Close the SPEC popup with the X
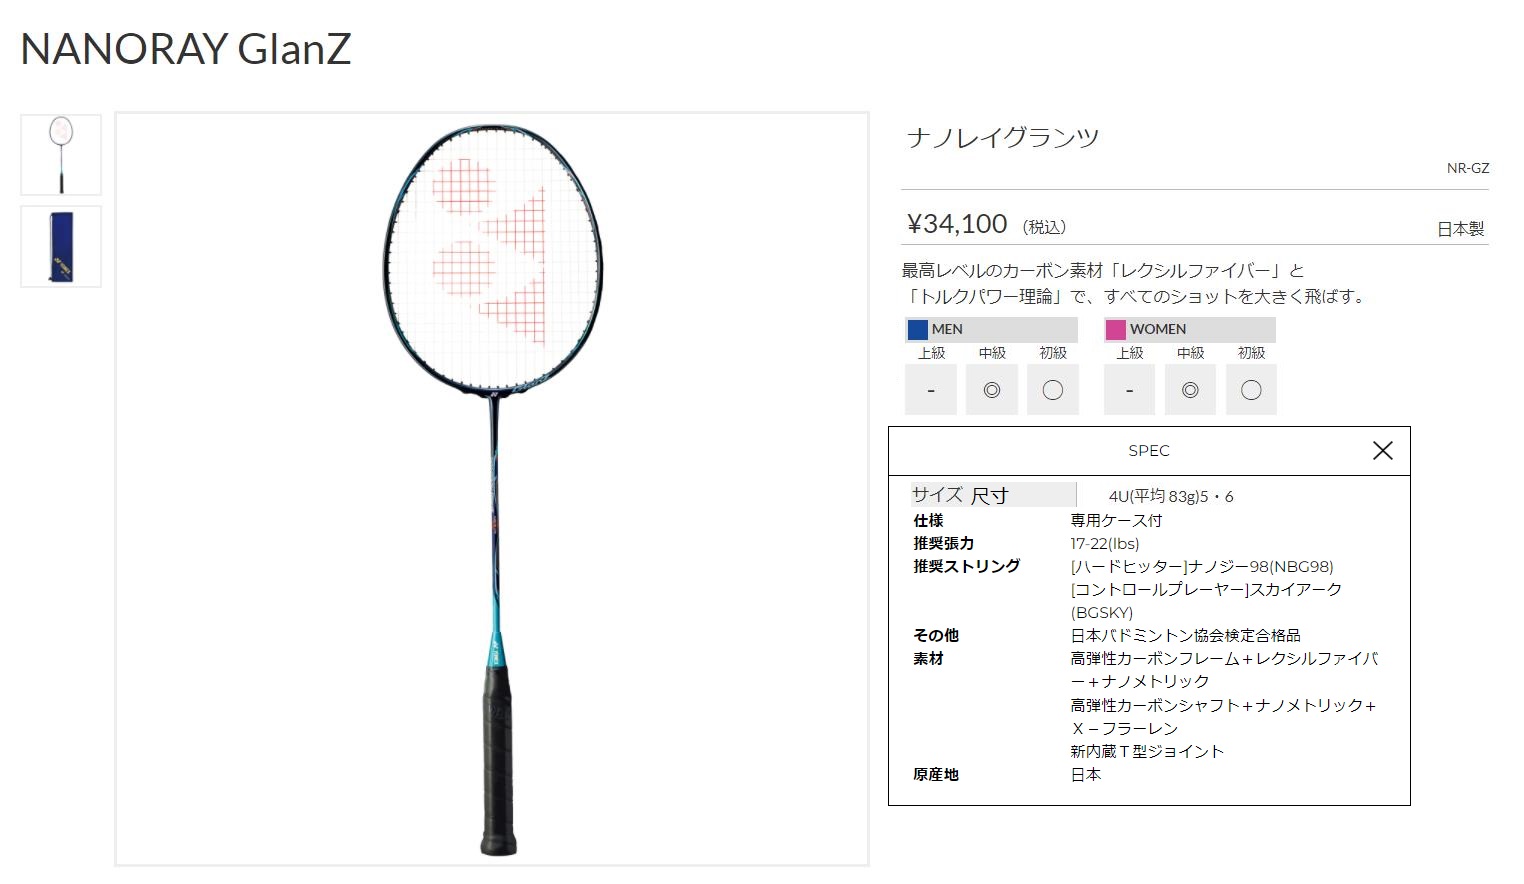This screenshot has width=1524, height=884. (1382, 451)
